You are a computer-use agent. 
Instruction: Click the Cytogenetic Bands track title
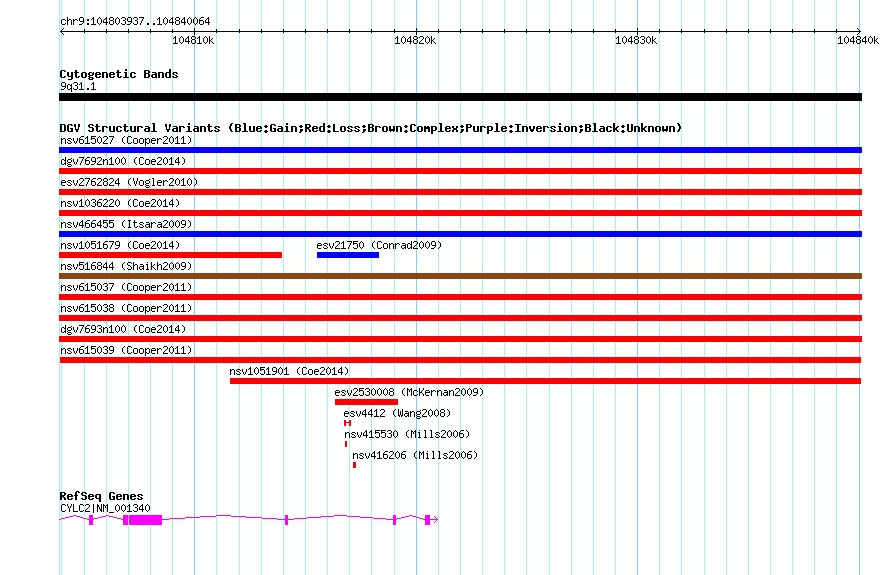pyautogui.click(x=119, y=74)
